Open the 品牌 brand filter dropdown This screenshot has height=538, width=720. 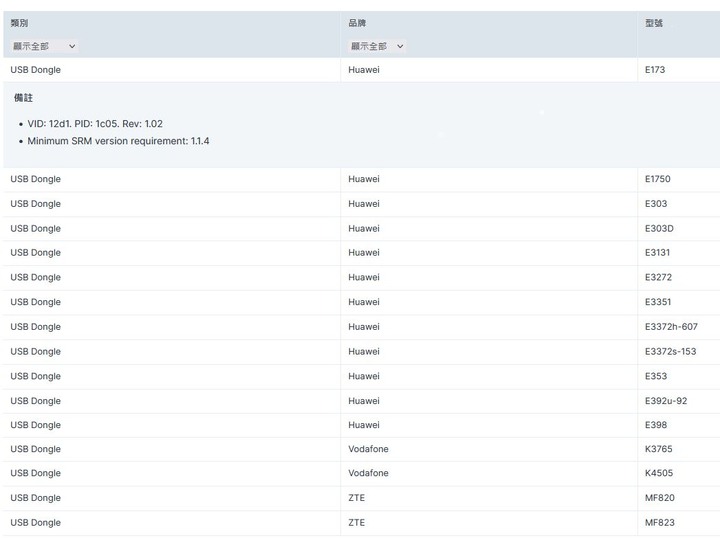click(377, 46)
